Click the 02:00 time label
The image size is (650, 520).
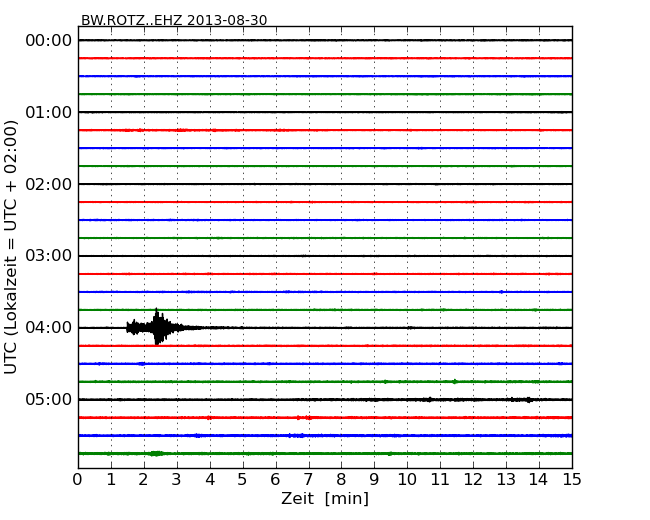click(x=49, y=184)
